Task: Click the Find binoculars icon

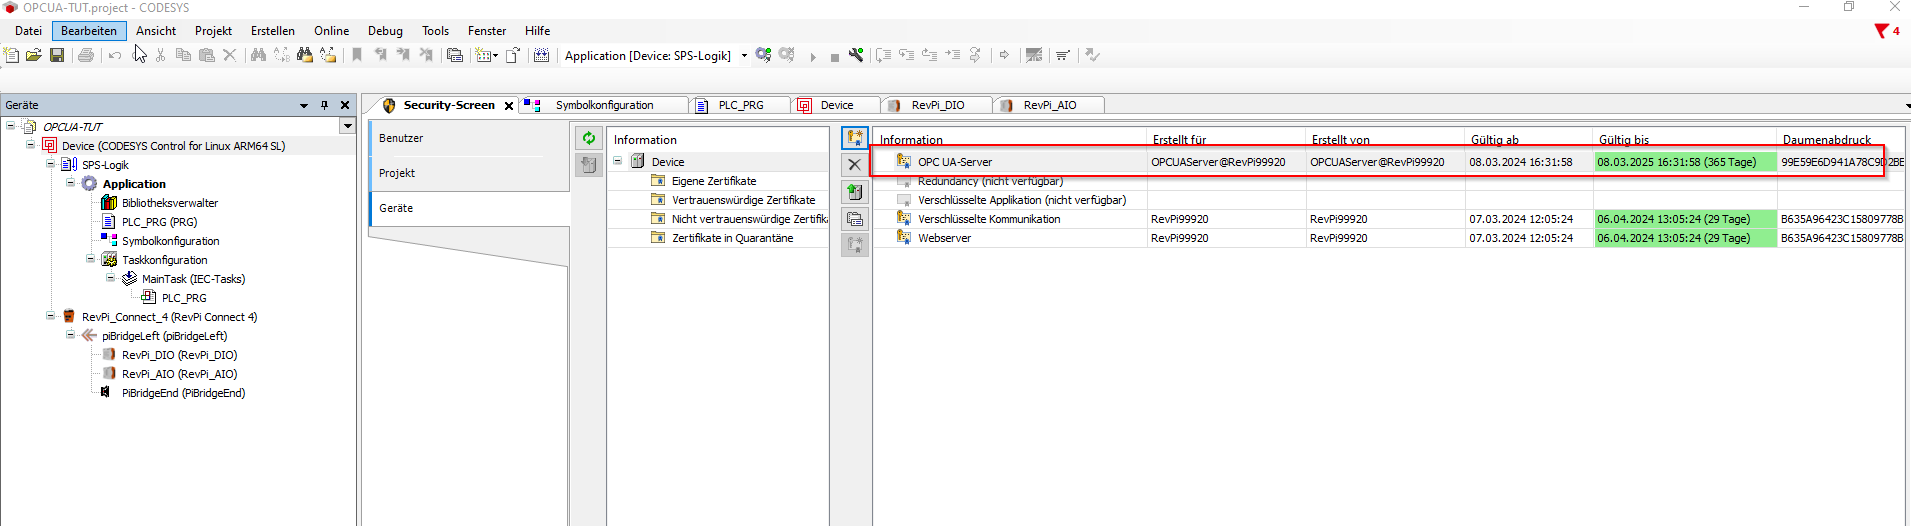Action: click(x=258, y=55)
